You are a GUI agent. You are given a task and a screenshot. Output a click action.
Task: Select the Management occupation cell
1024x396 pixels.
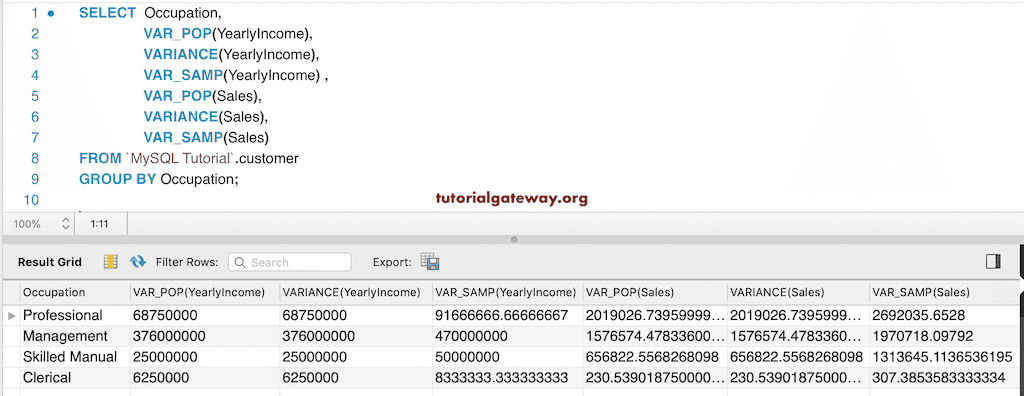pyautogui.click(x=75, y=337)
